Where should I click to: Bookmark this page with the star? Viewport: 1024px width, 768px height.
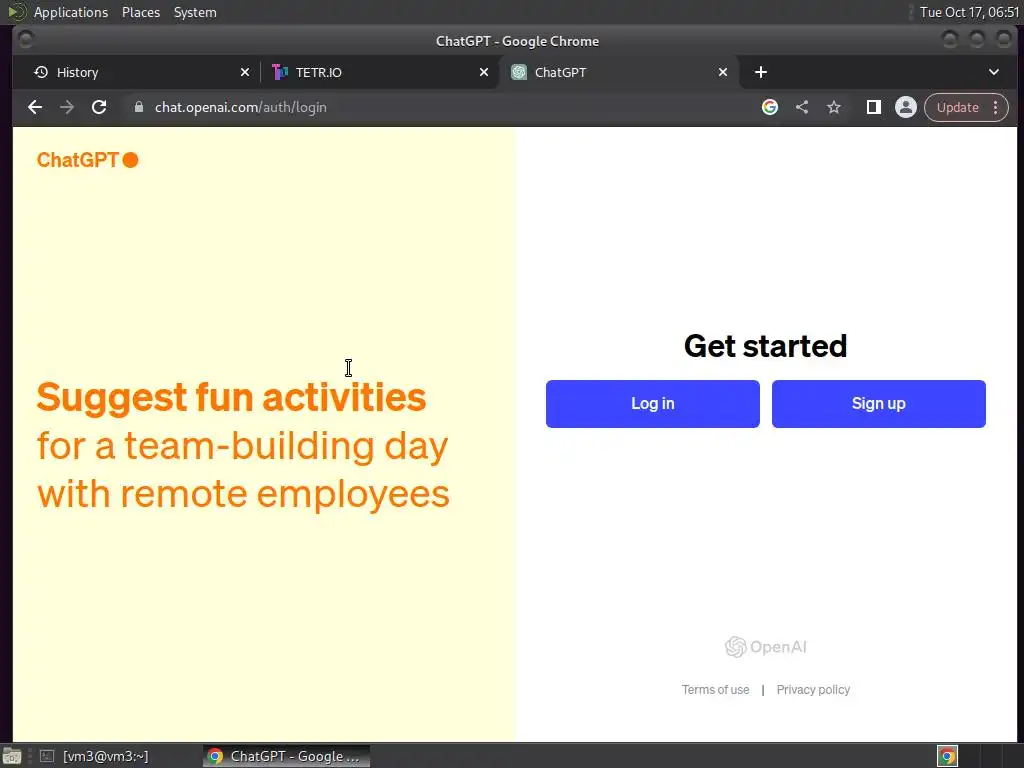[834, 107]
